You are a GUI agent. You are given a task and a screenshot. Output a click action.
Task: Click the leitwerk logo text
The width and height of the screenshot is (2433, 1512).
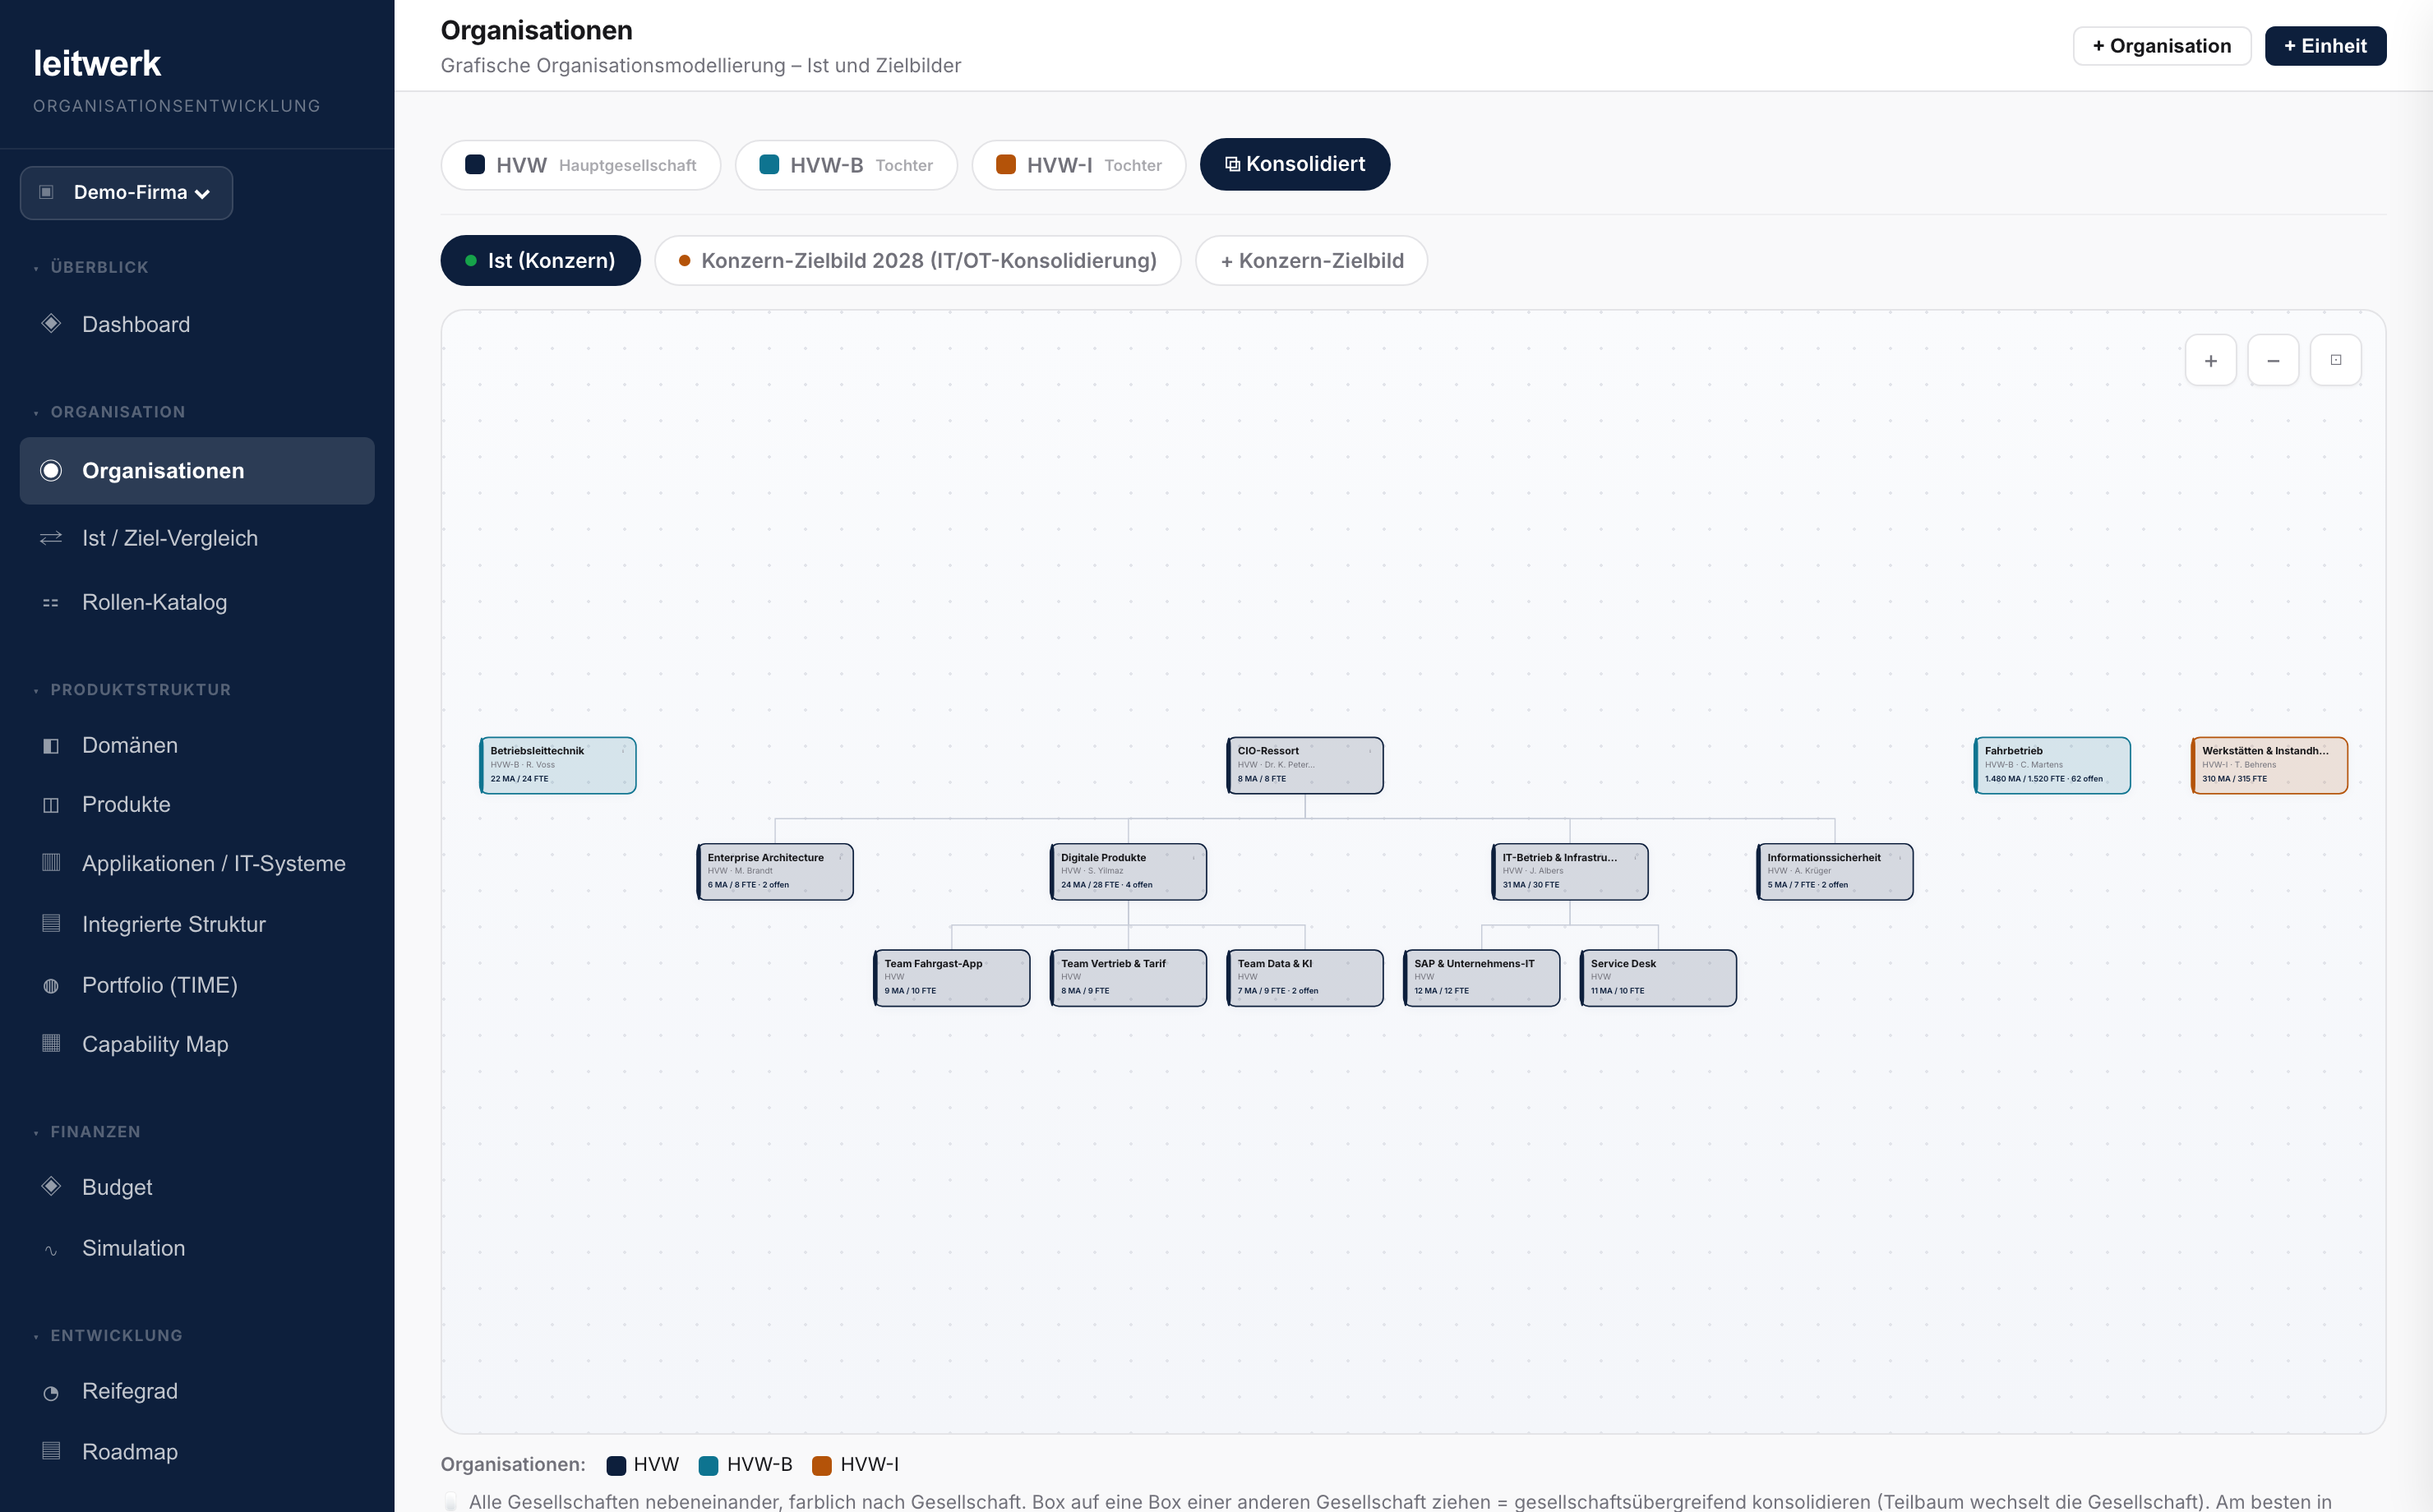click(x=97, y=64)
